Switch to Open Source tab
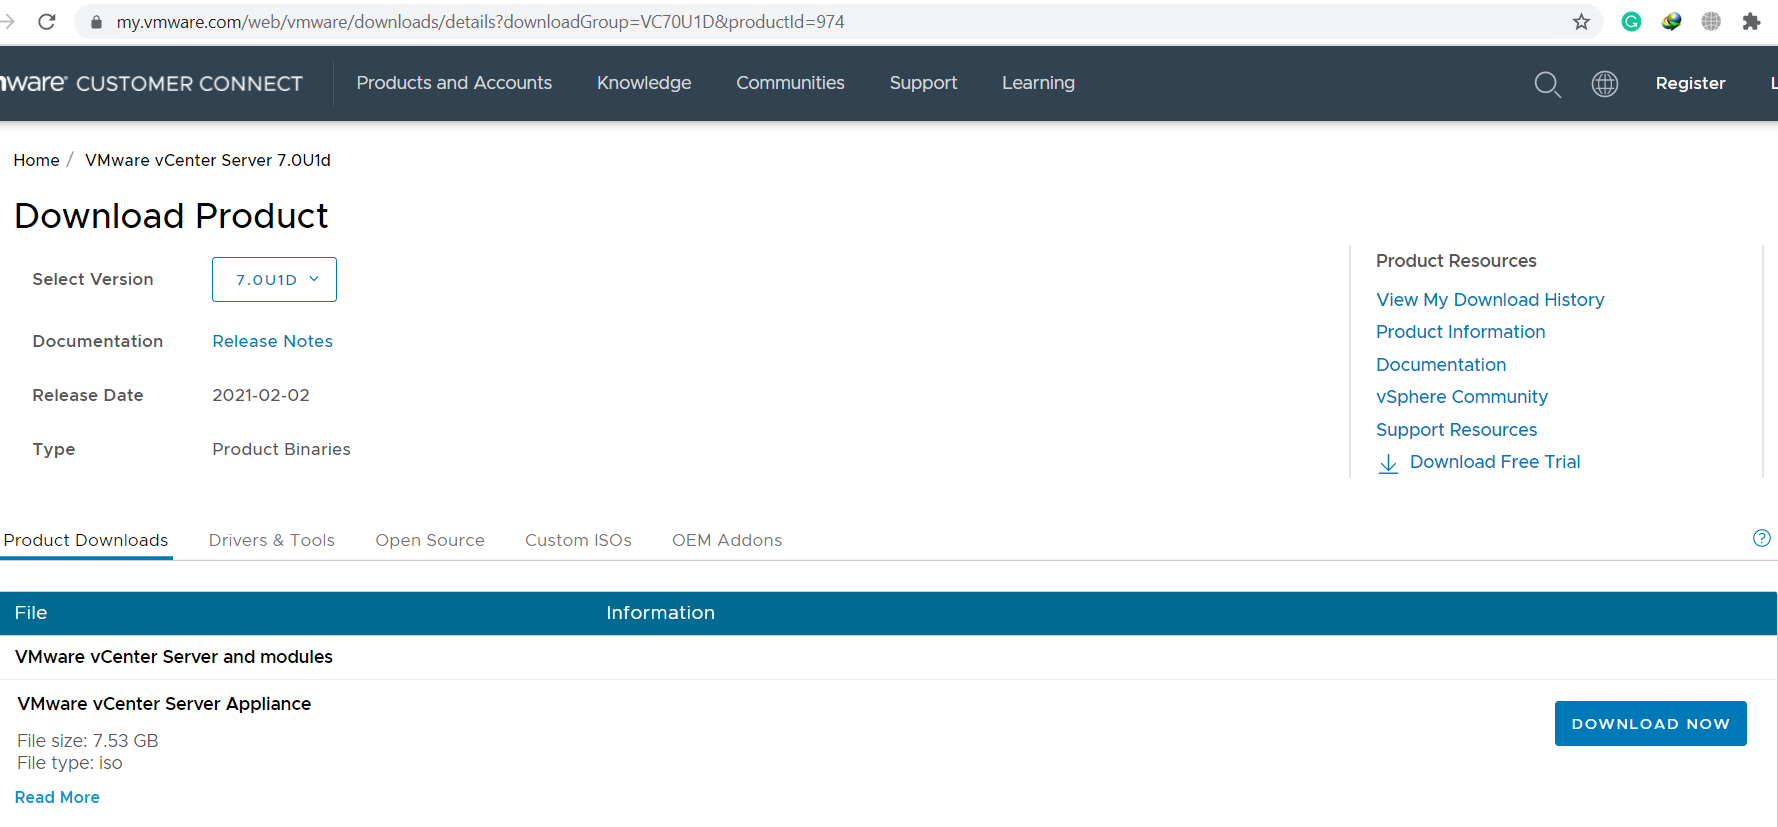Viewport: 1778px width, 827px height. 430,540
